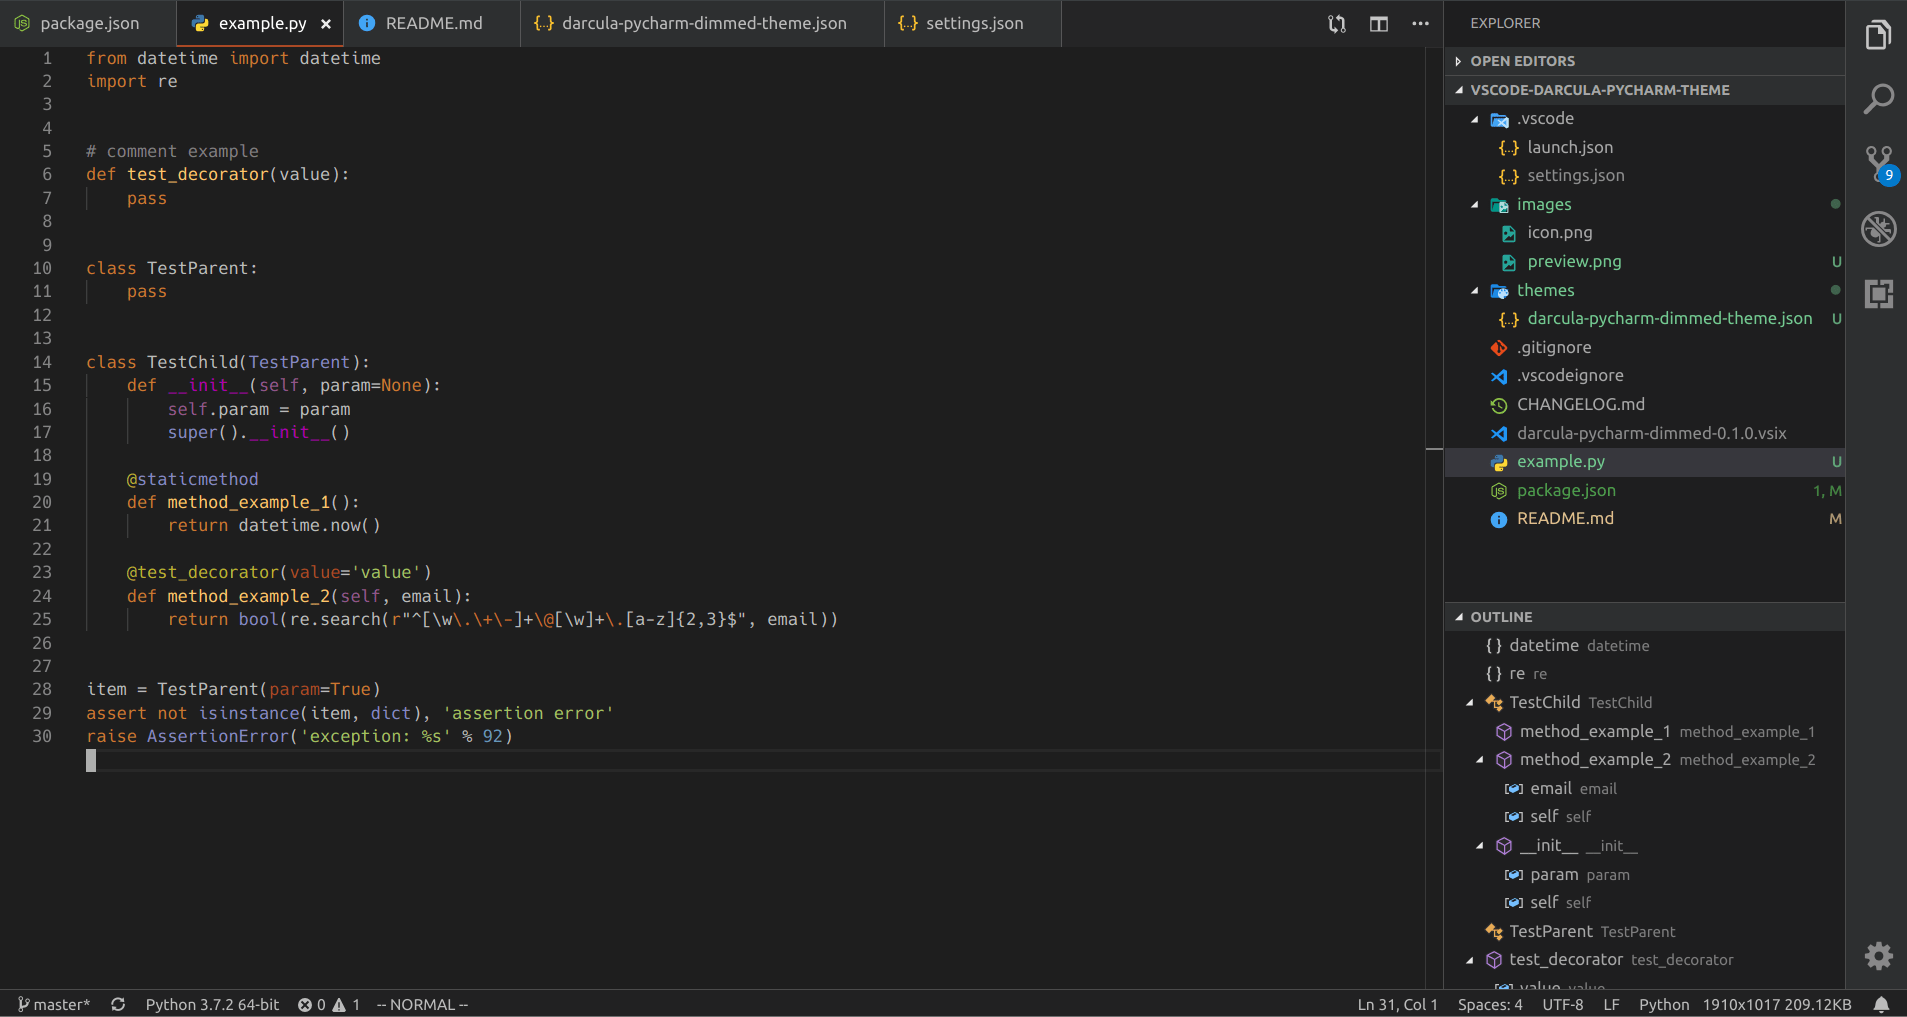Open the Explorer view in activity bar
This screenshot has height=1017, width=1907.
coord(1878,36)
